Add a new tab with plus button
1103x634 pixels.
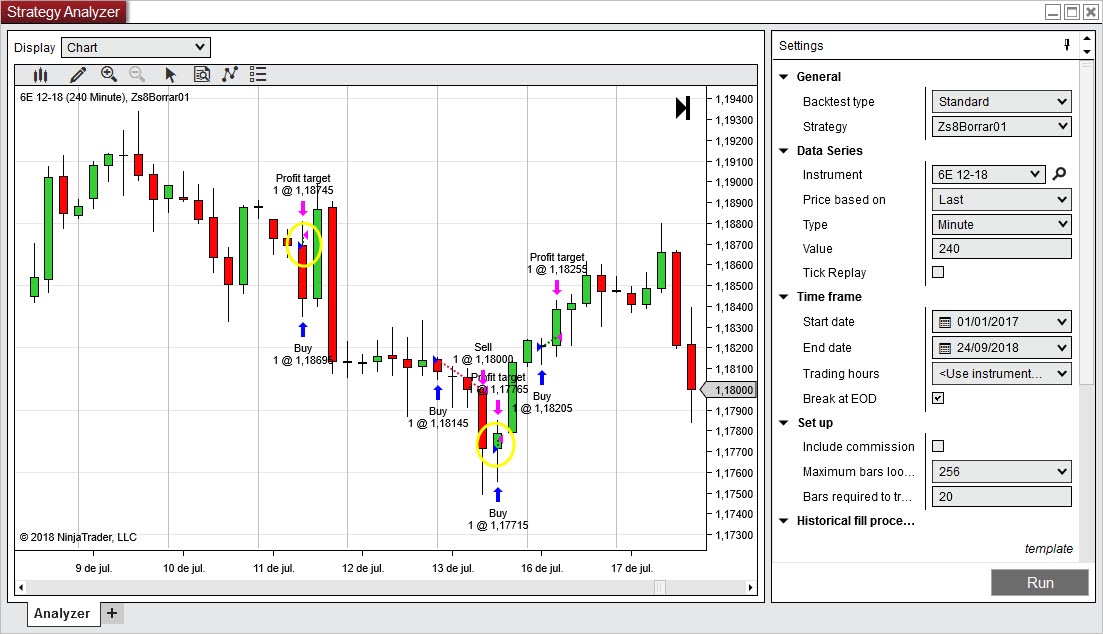click(x=112, y=613)
